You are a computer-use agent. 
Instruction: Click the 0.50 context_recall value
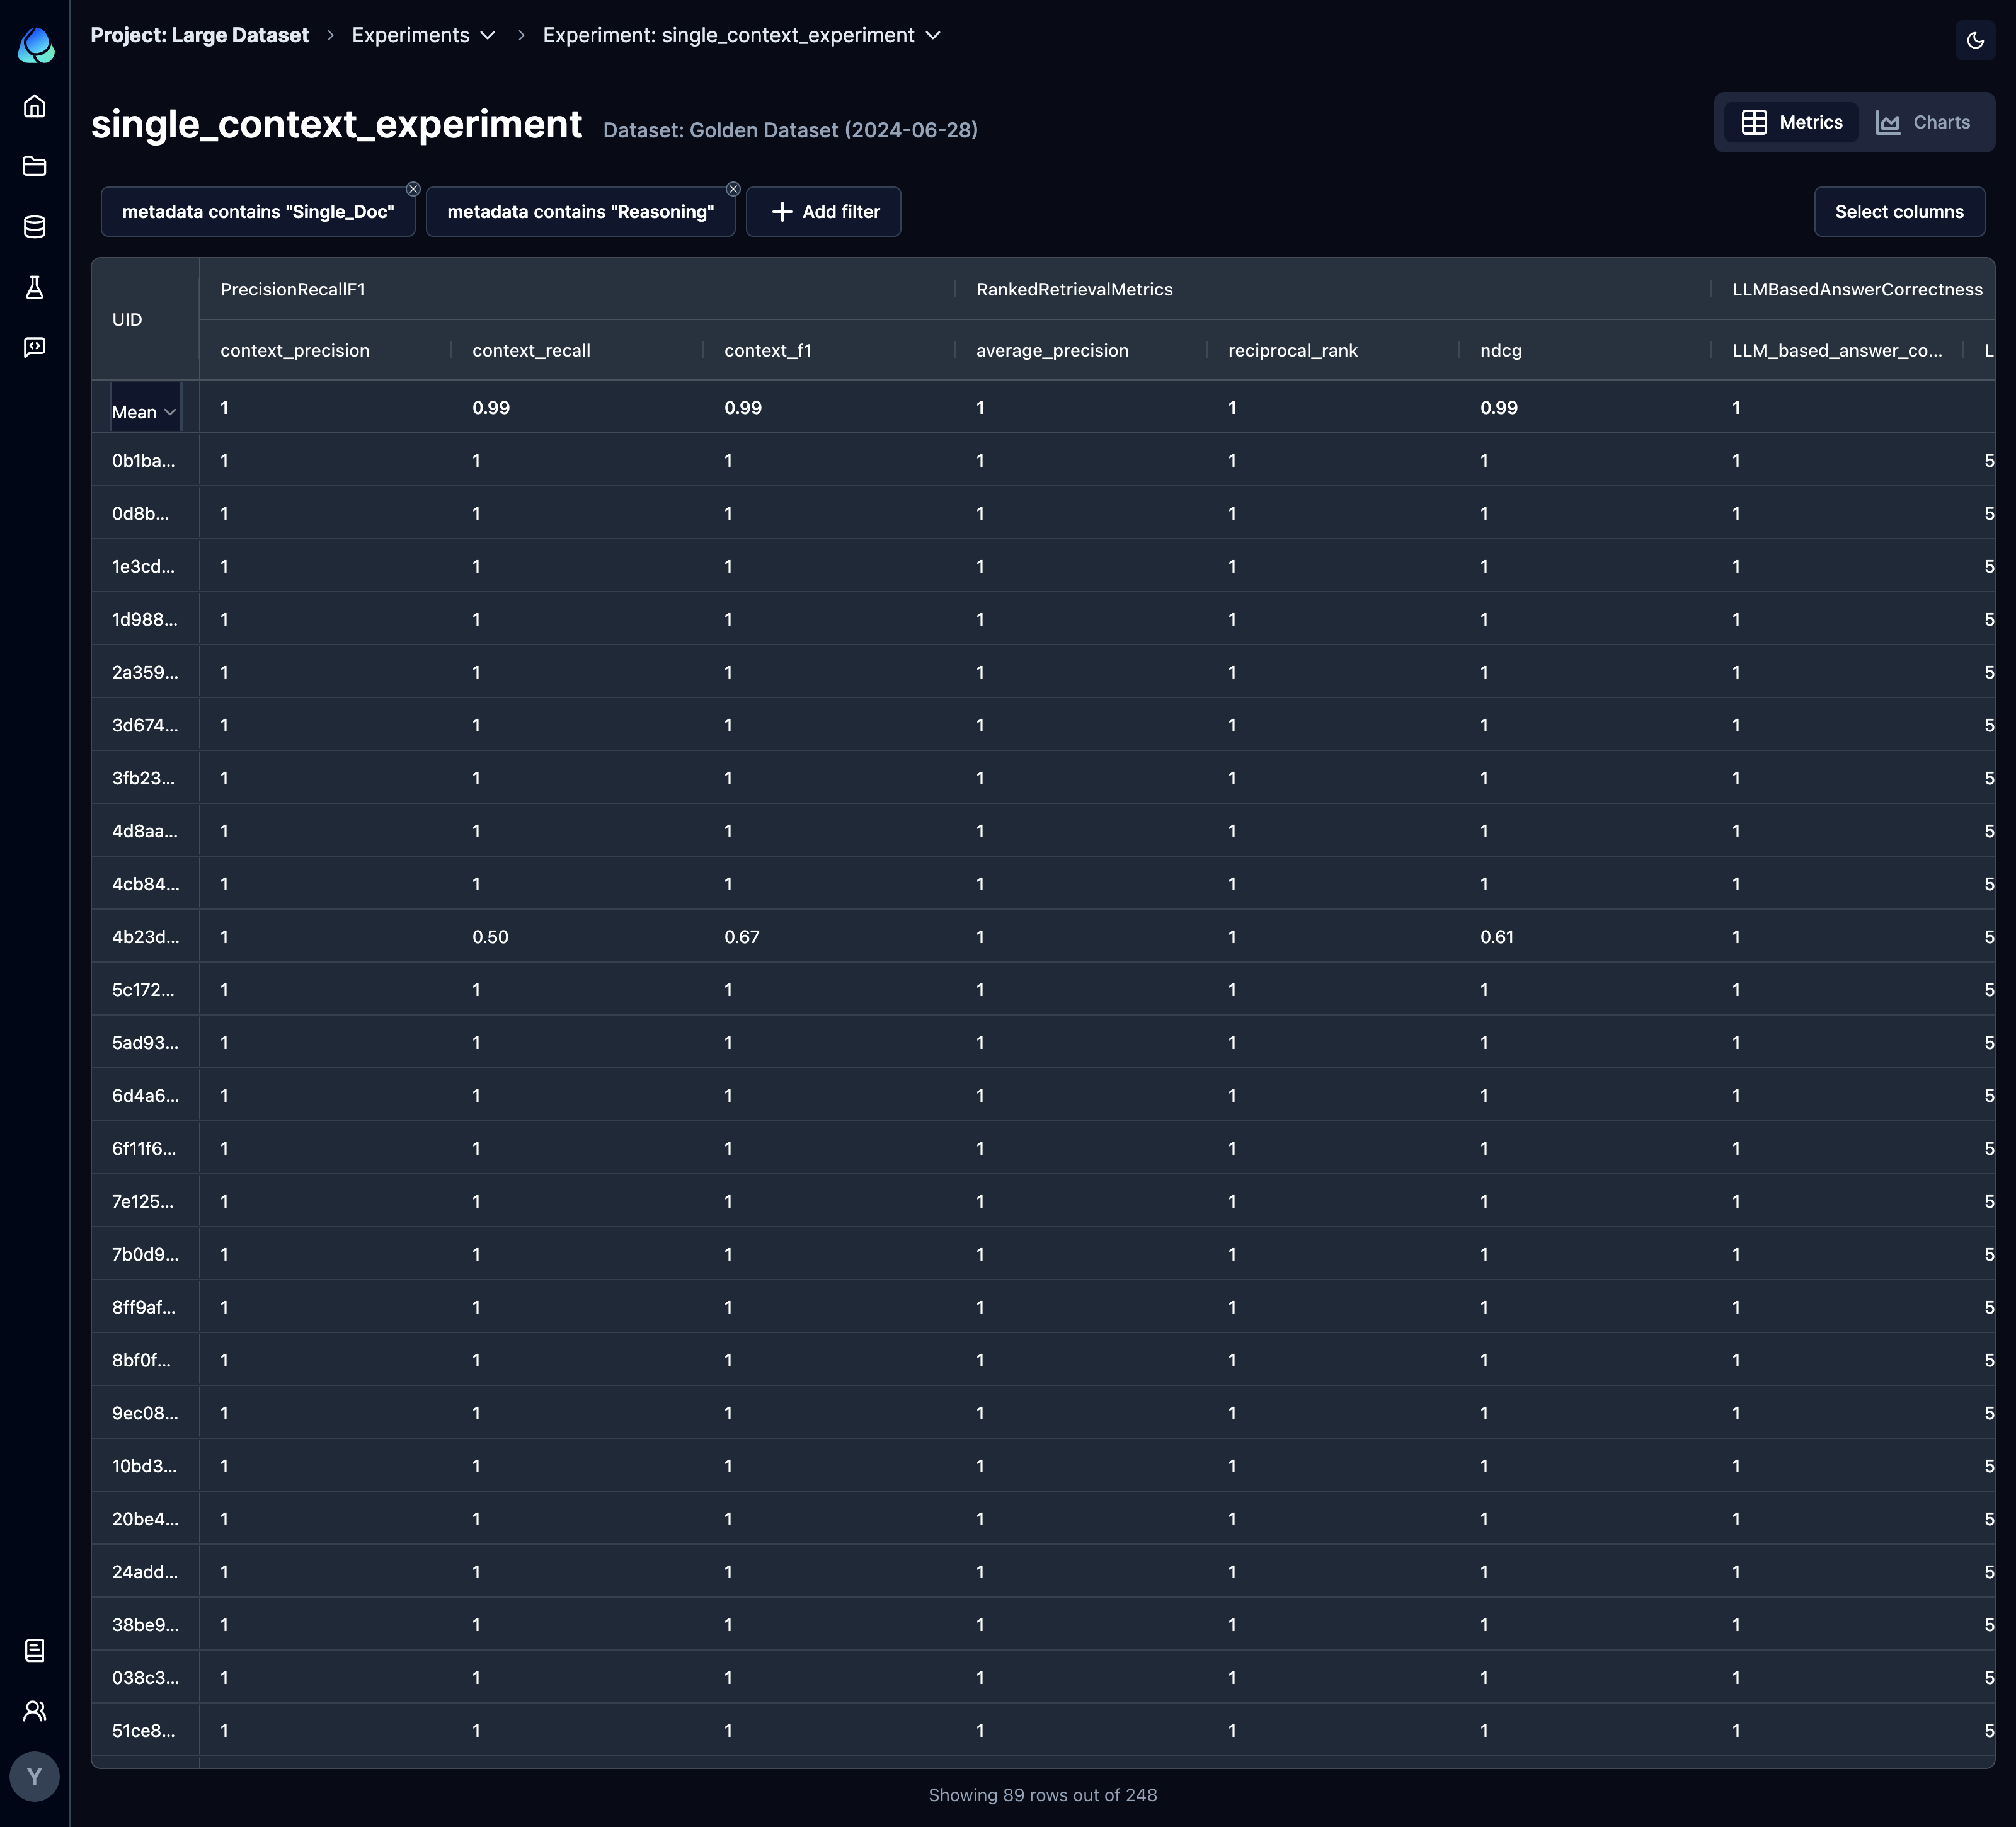[x=490, y=937]
